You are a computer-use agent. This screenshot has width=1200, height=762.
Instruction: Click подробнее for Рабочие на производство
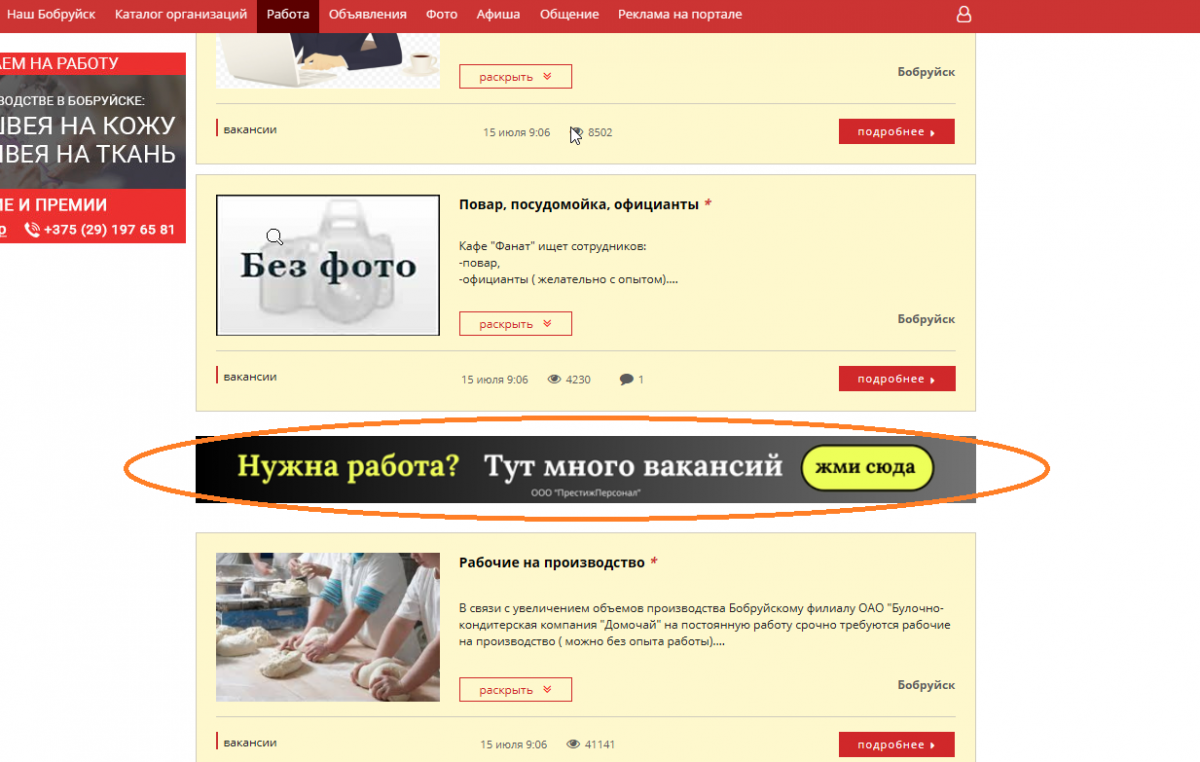point(897,745)
